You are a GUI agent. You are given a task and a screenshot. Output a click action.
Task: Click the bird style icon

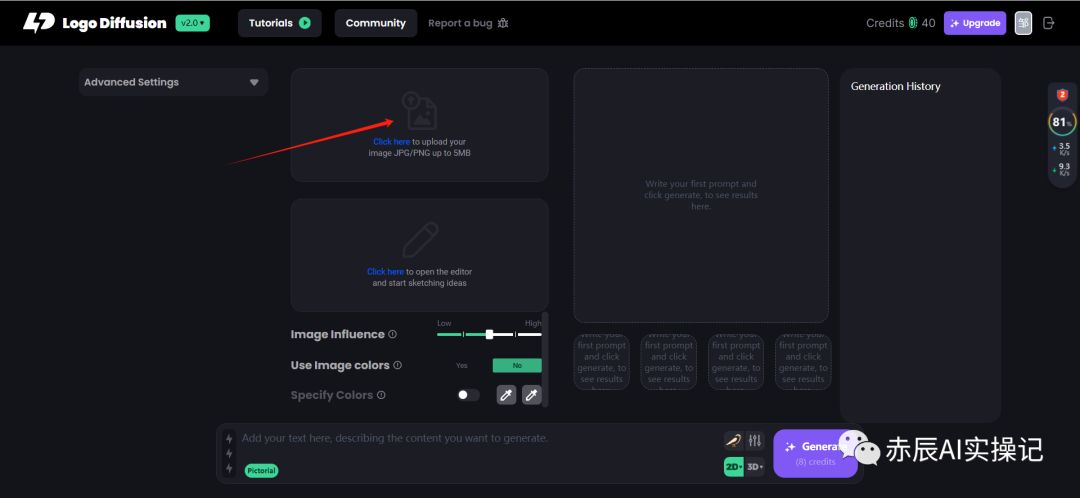coord(733,440)
